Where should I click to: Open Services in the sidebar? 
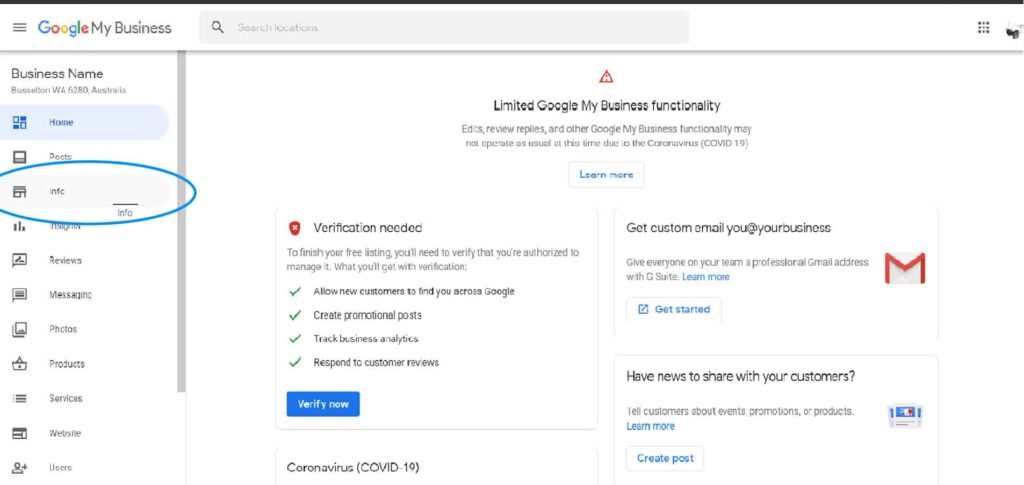(x=84, y=398)
